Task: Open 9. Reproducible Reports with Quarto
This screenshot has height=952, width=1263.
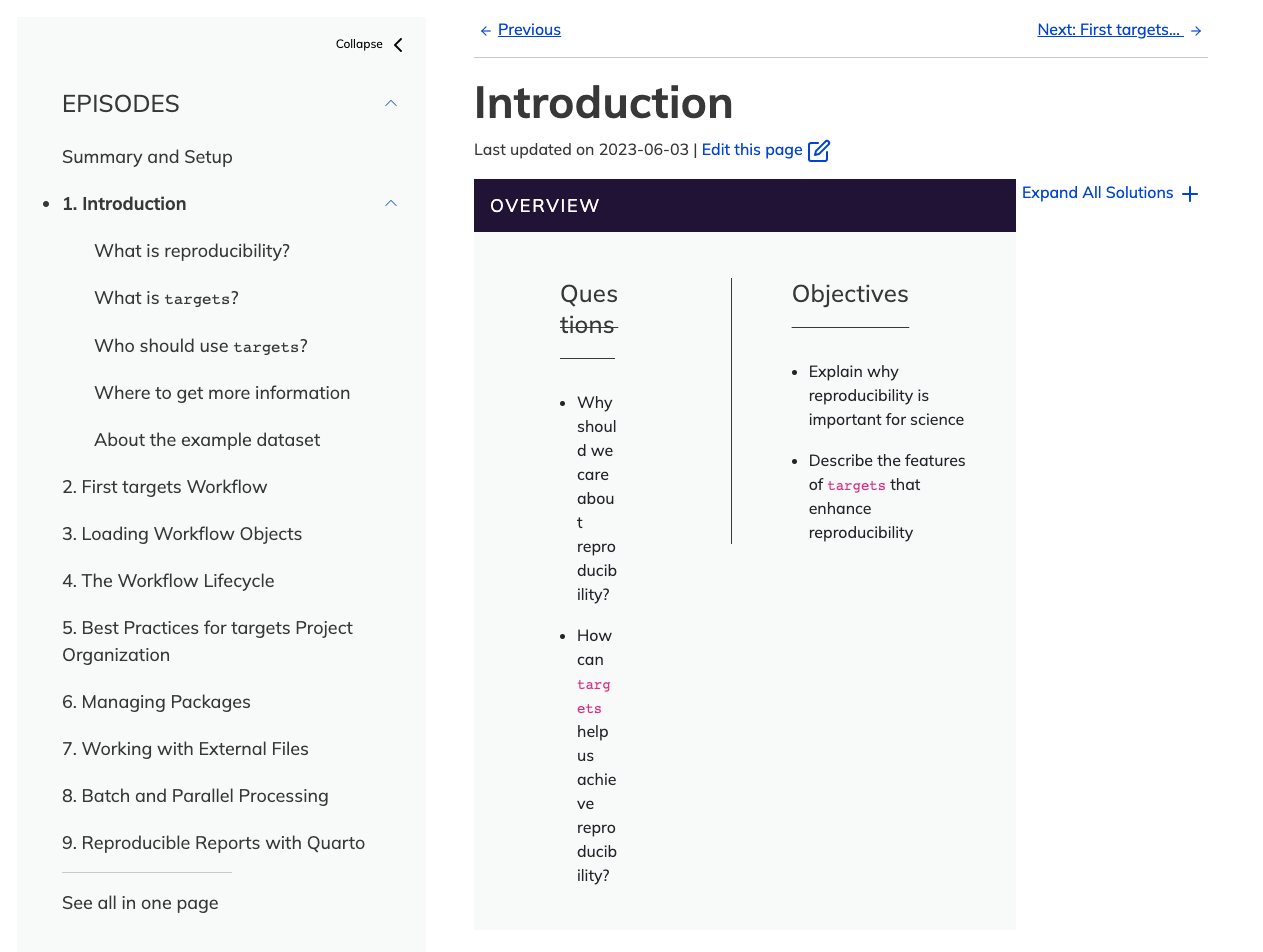Action: coord(213,842)
